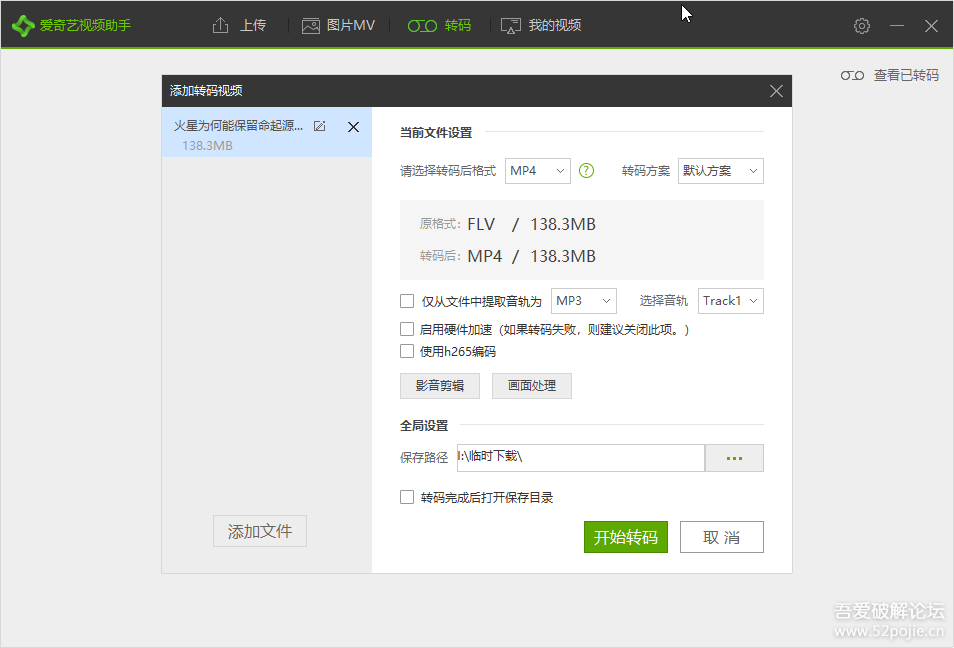Open settings via the gear icon

[862, 26]
